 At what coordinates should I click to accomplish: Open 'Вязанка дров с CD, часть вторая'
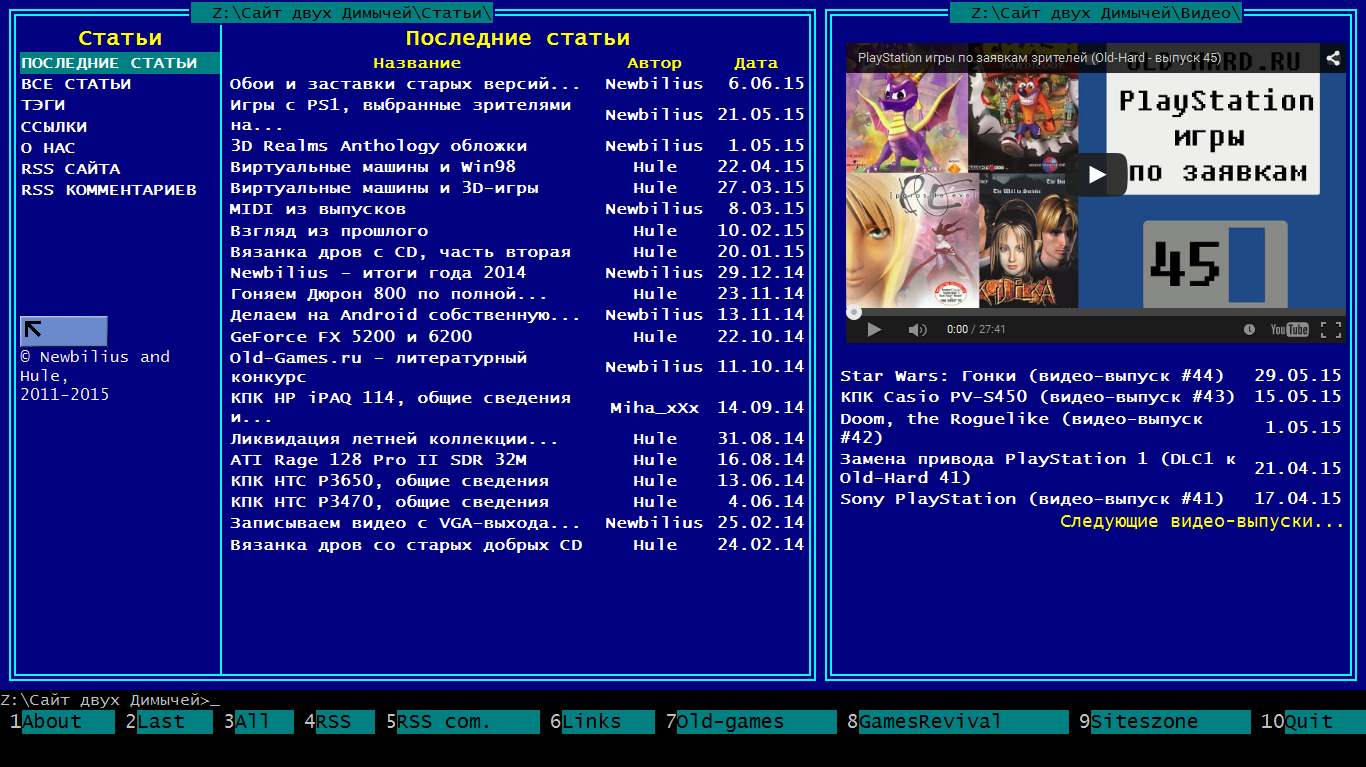click(400, 252)
